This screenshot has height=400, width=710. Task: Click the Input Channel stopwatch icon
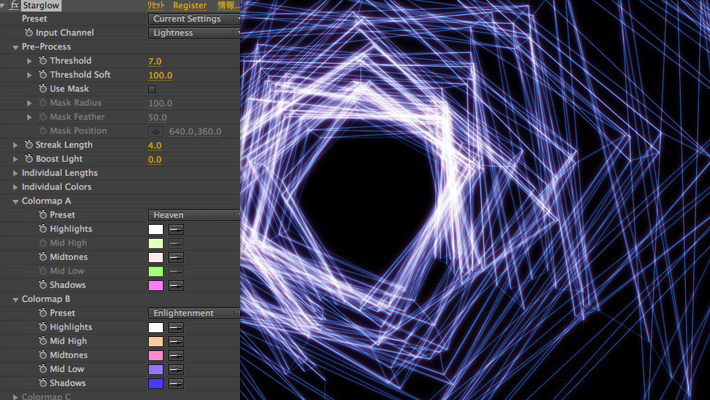tap(29, 33)
